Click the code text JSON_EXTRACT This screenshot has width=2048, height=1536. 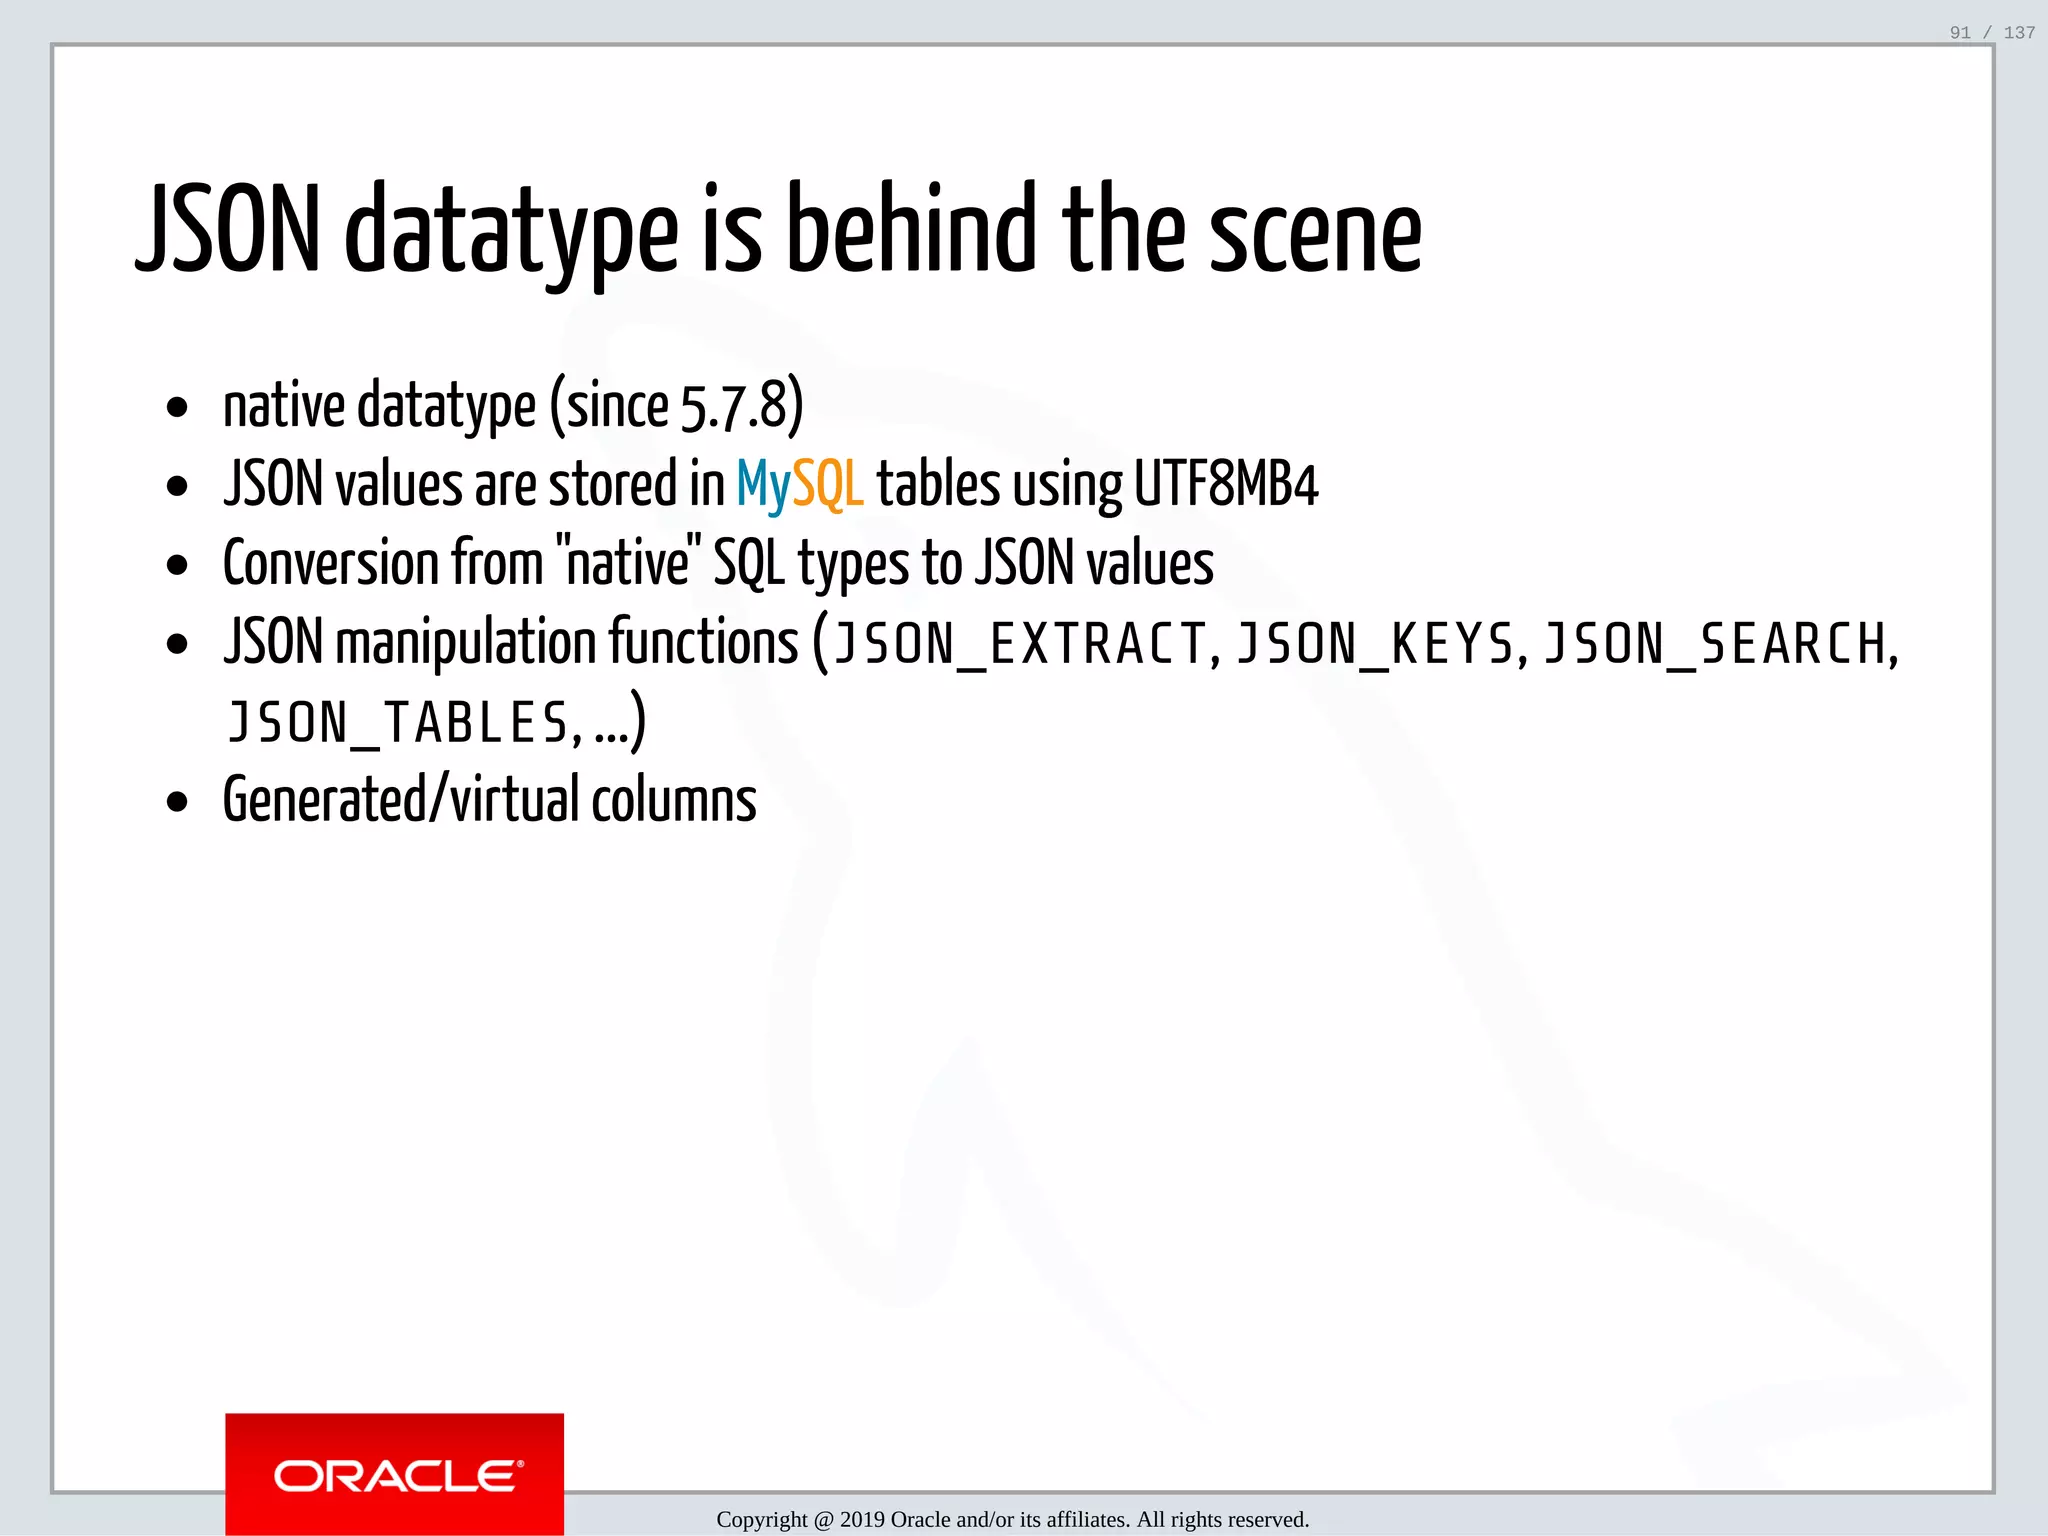tap(1021, 643)
